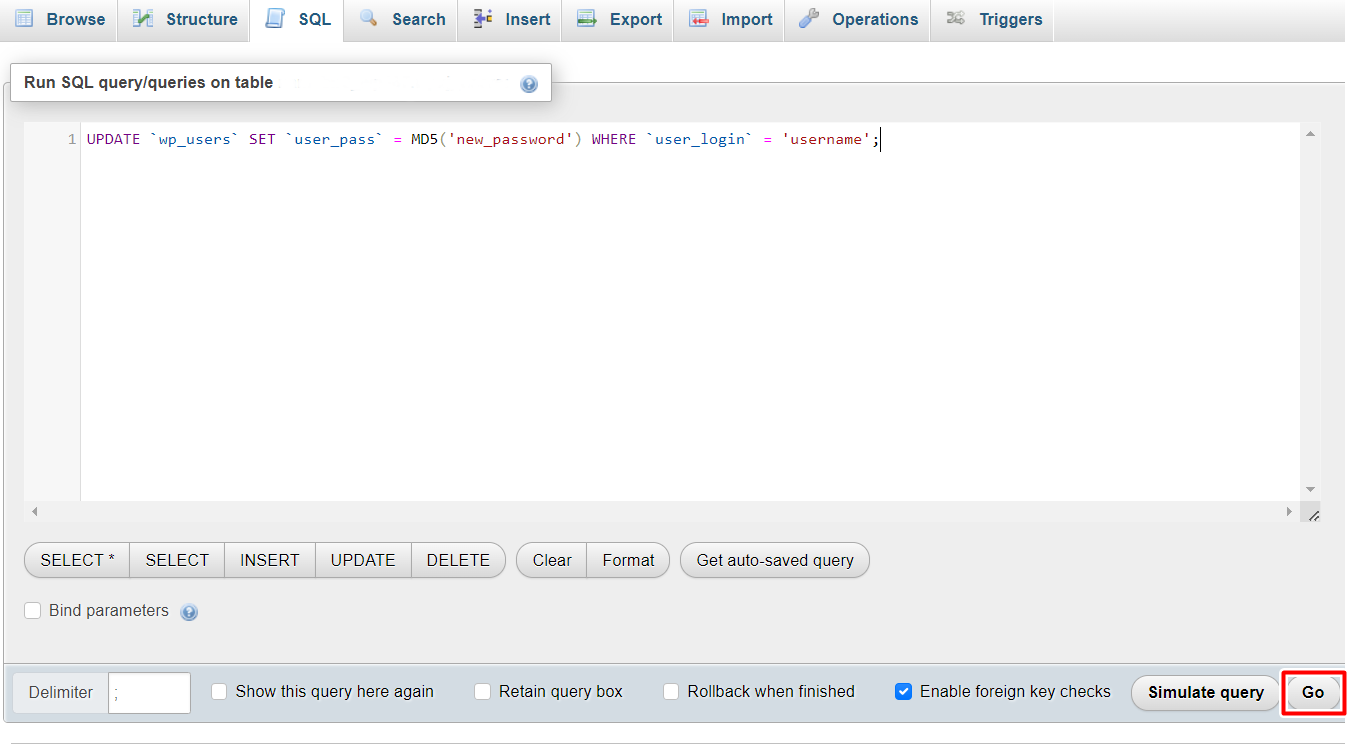
Task: Format the SQL query
Action: (x=628, y=560)
